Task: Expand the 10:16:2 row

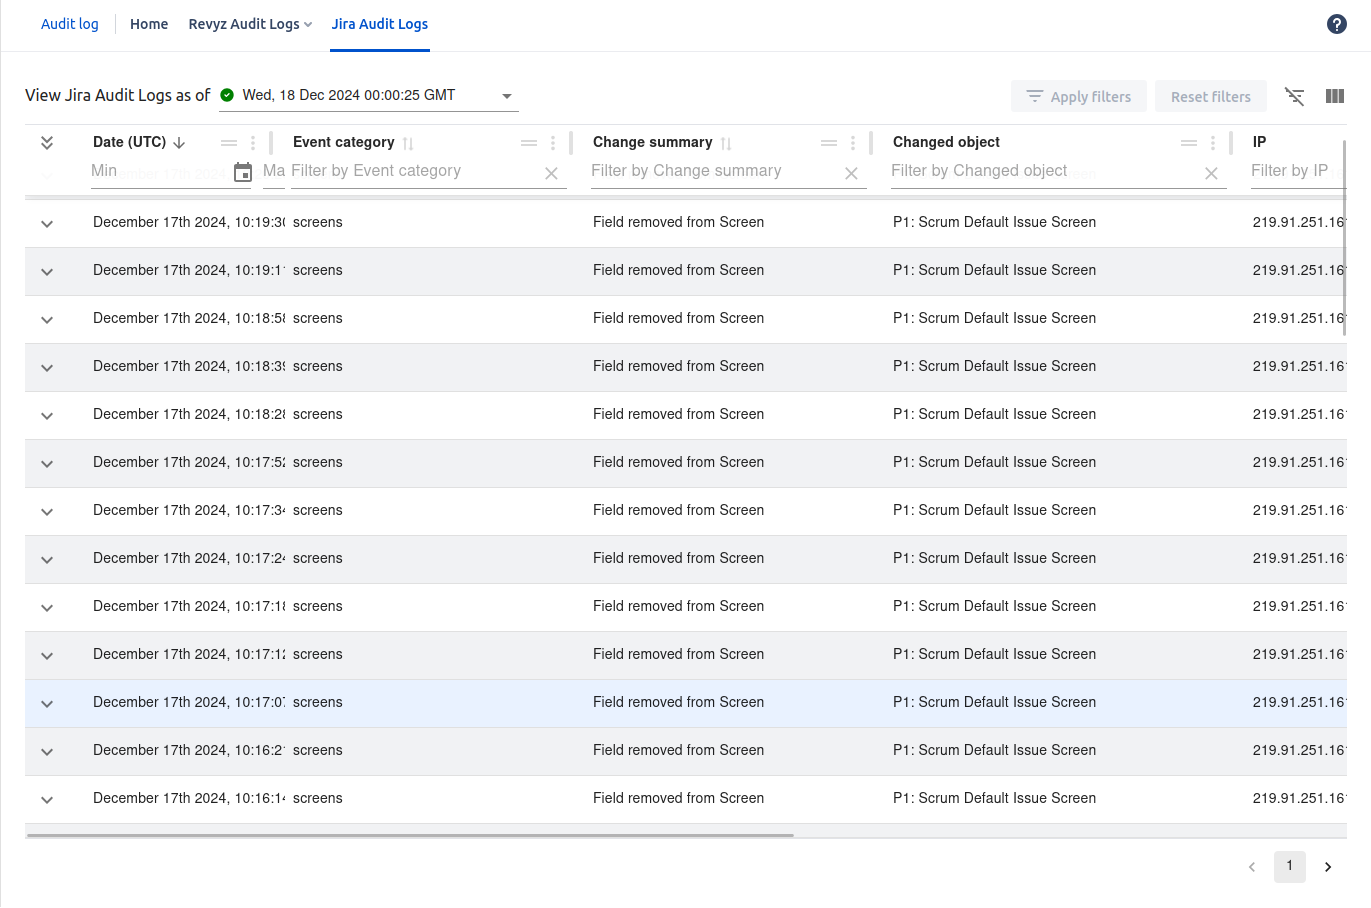Action: click(47, 751)
